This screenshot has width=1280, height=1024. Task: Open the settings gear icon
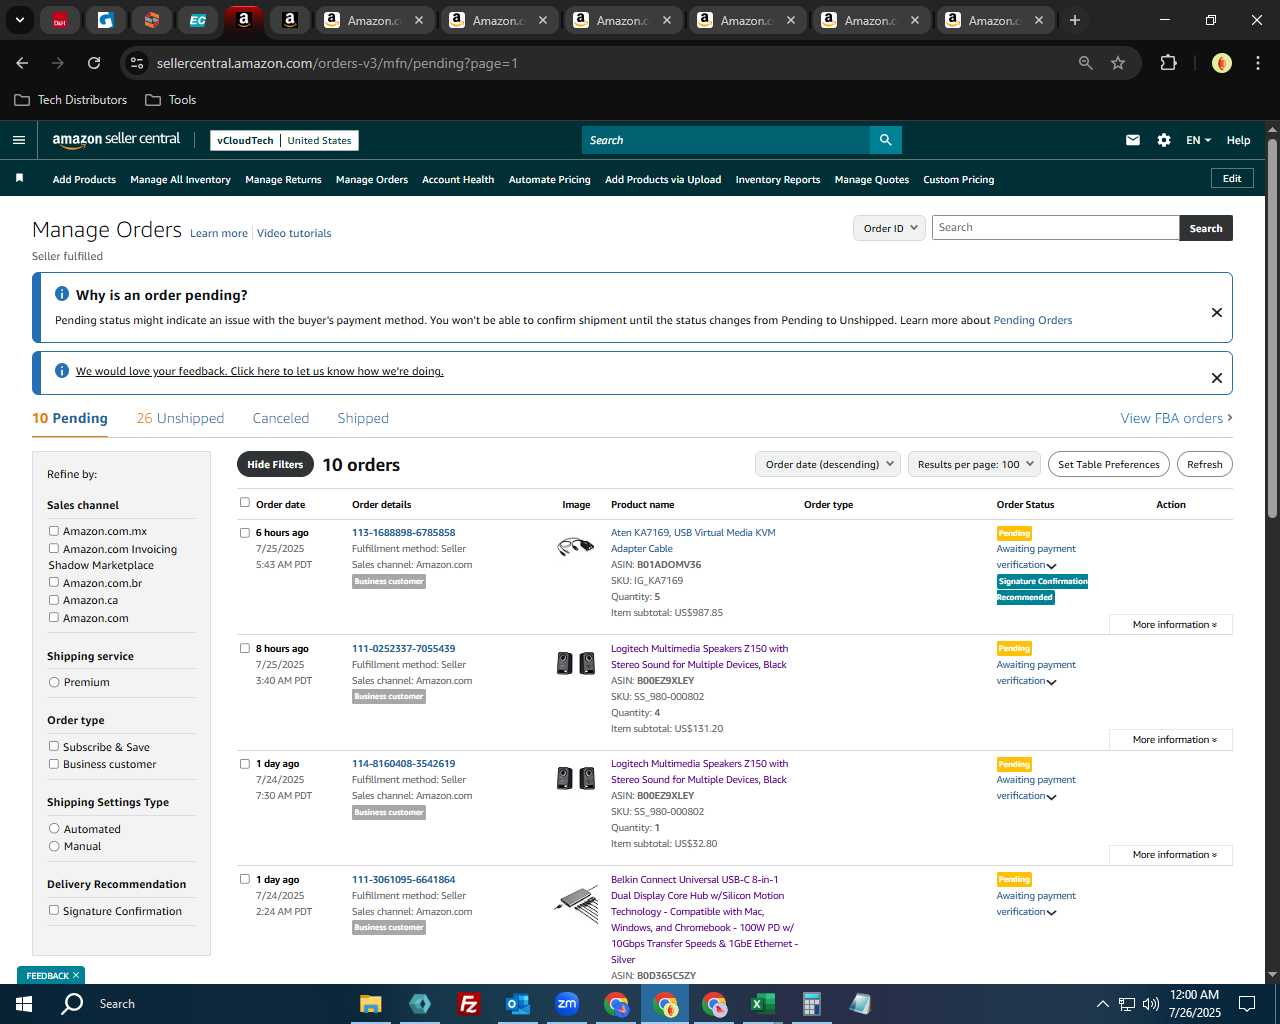tap(1164, 140)
